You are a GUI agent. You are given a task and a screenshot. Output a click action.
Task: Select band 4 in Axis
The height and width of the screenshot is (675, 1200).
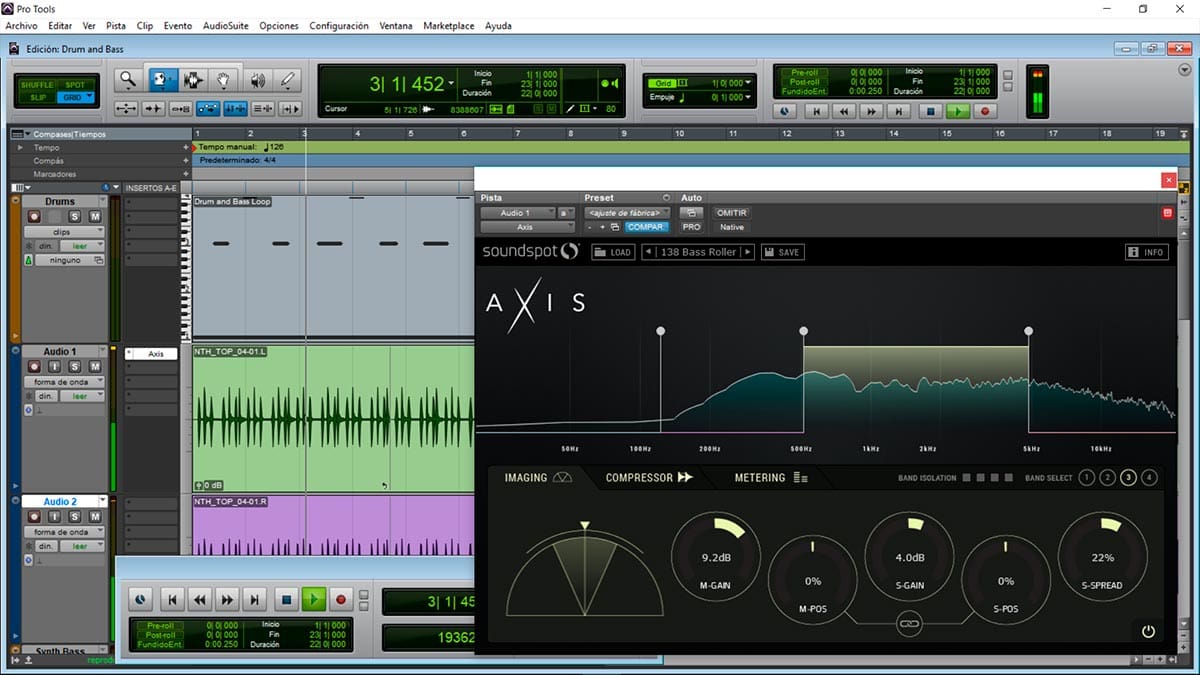[x=1150, y=478]
